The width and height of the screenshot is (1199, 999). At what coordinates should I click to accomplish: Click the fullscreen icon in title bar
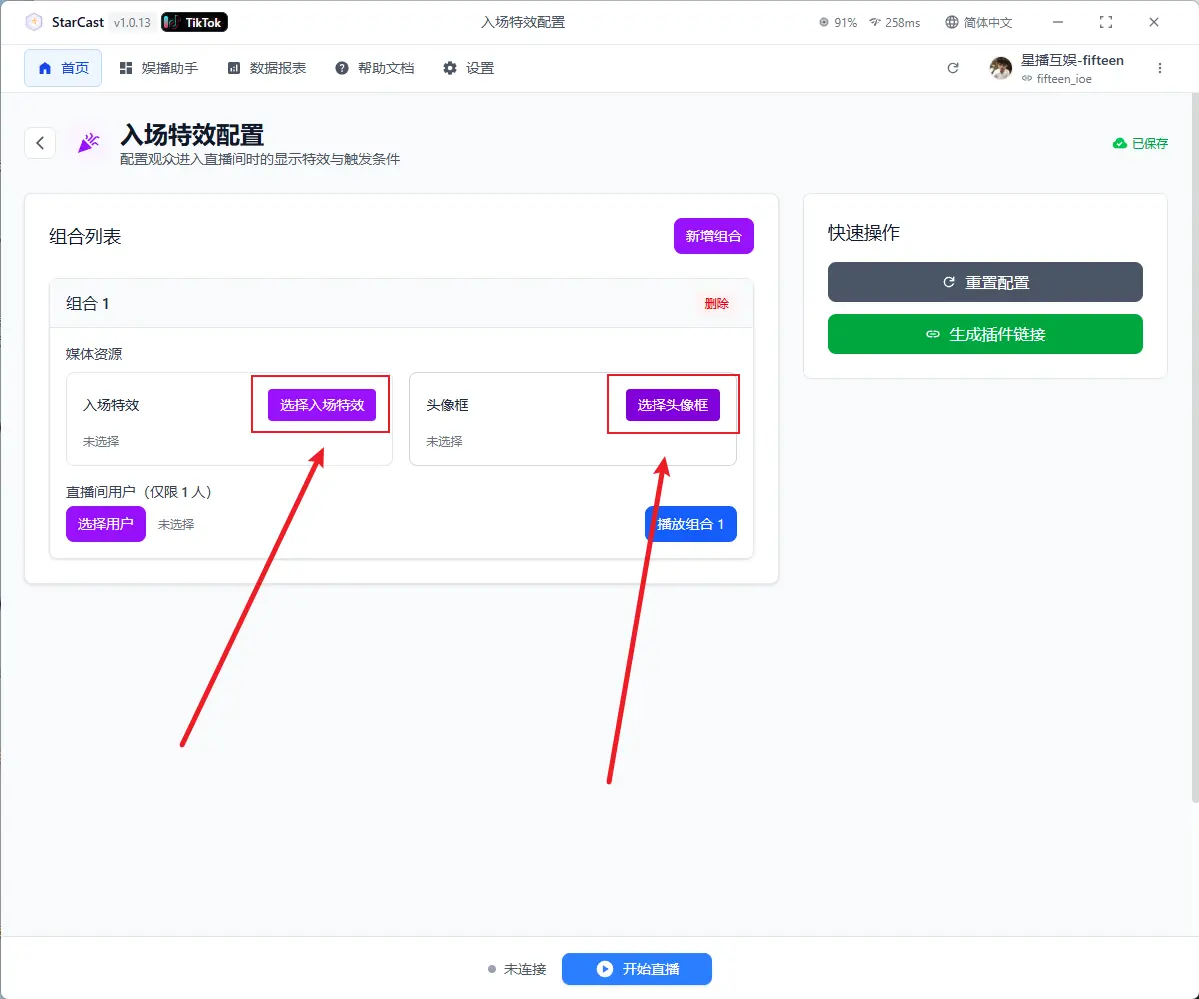[1106, 22]
